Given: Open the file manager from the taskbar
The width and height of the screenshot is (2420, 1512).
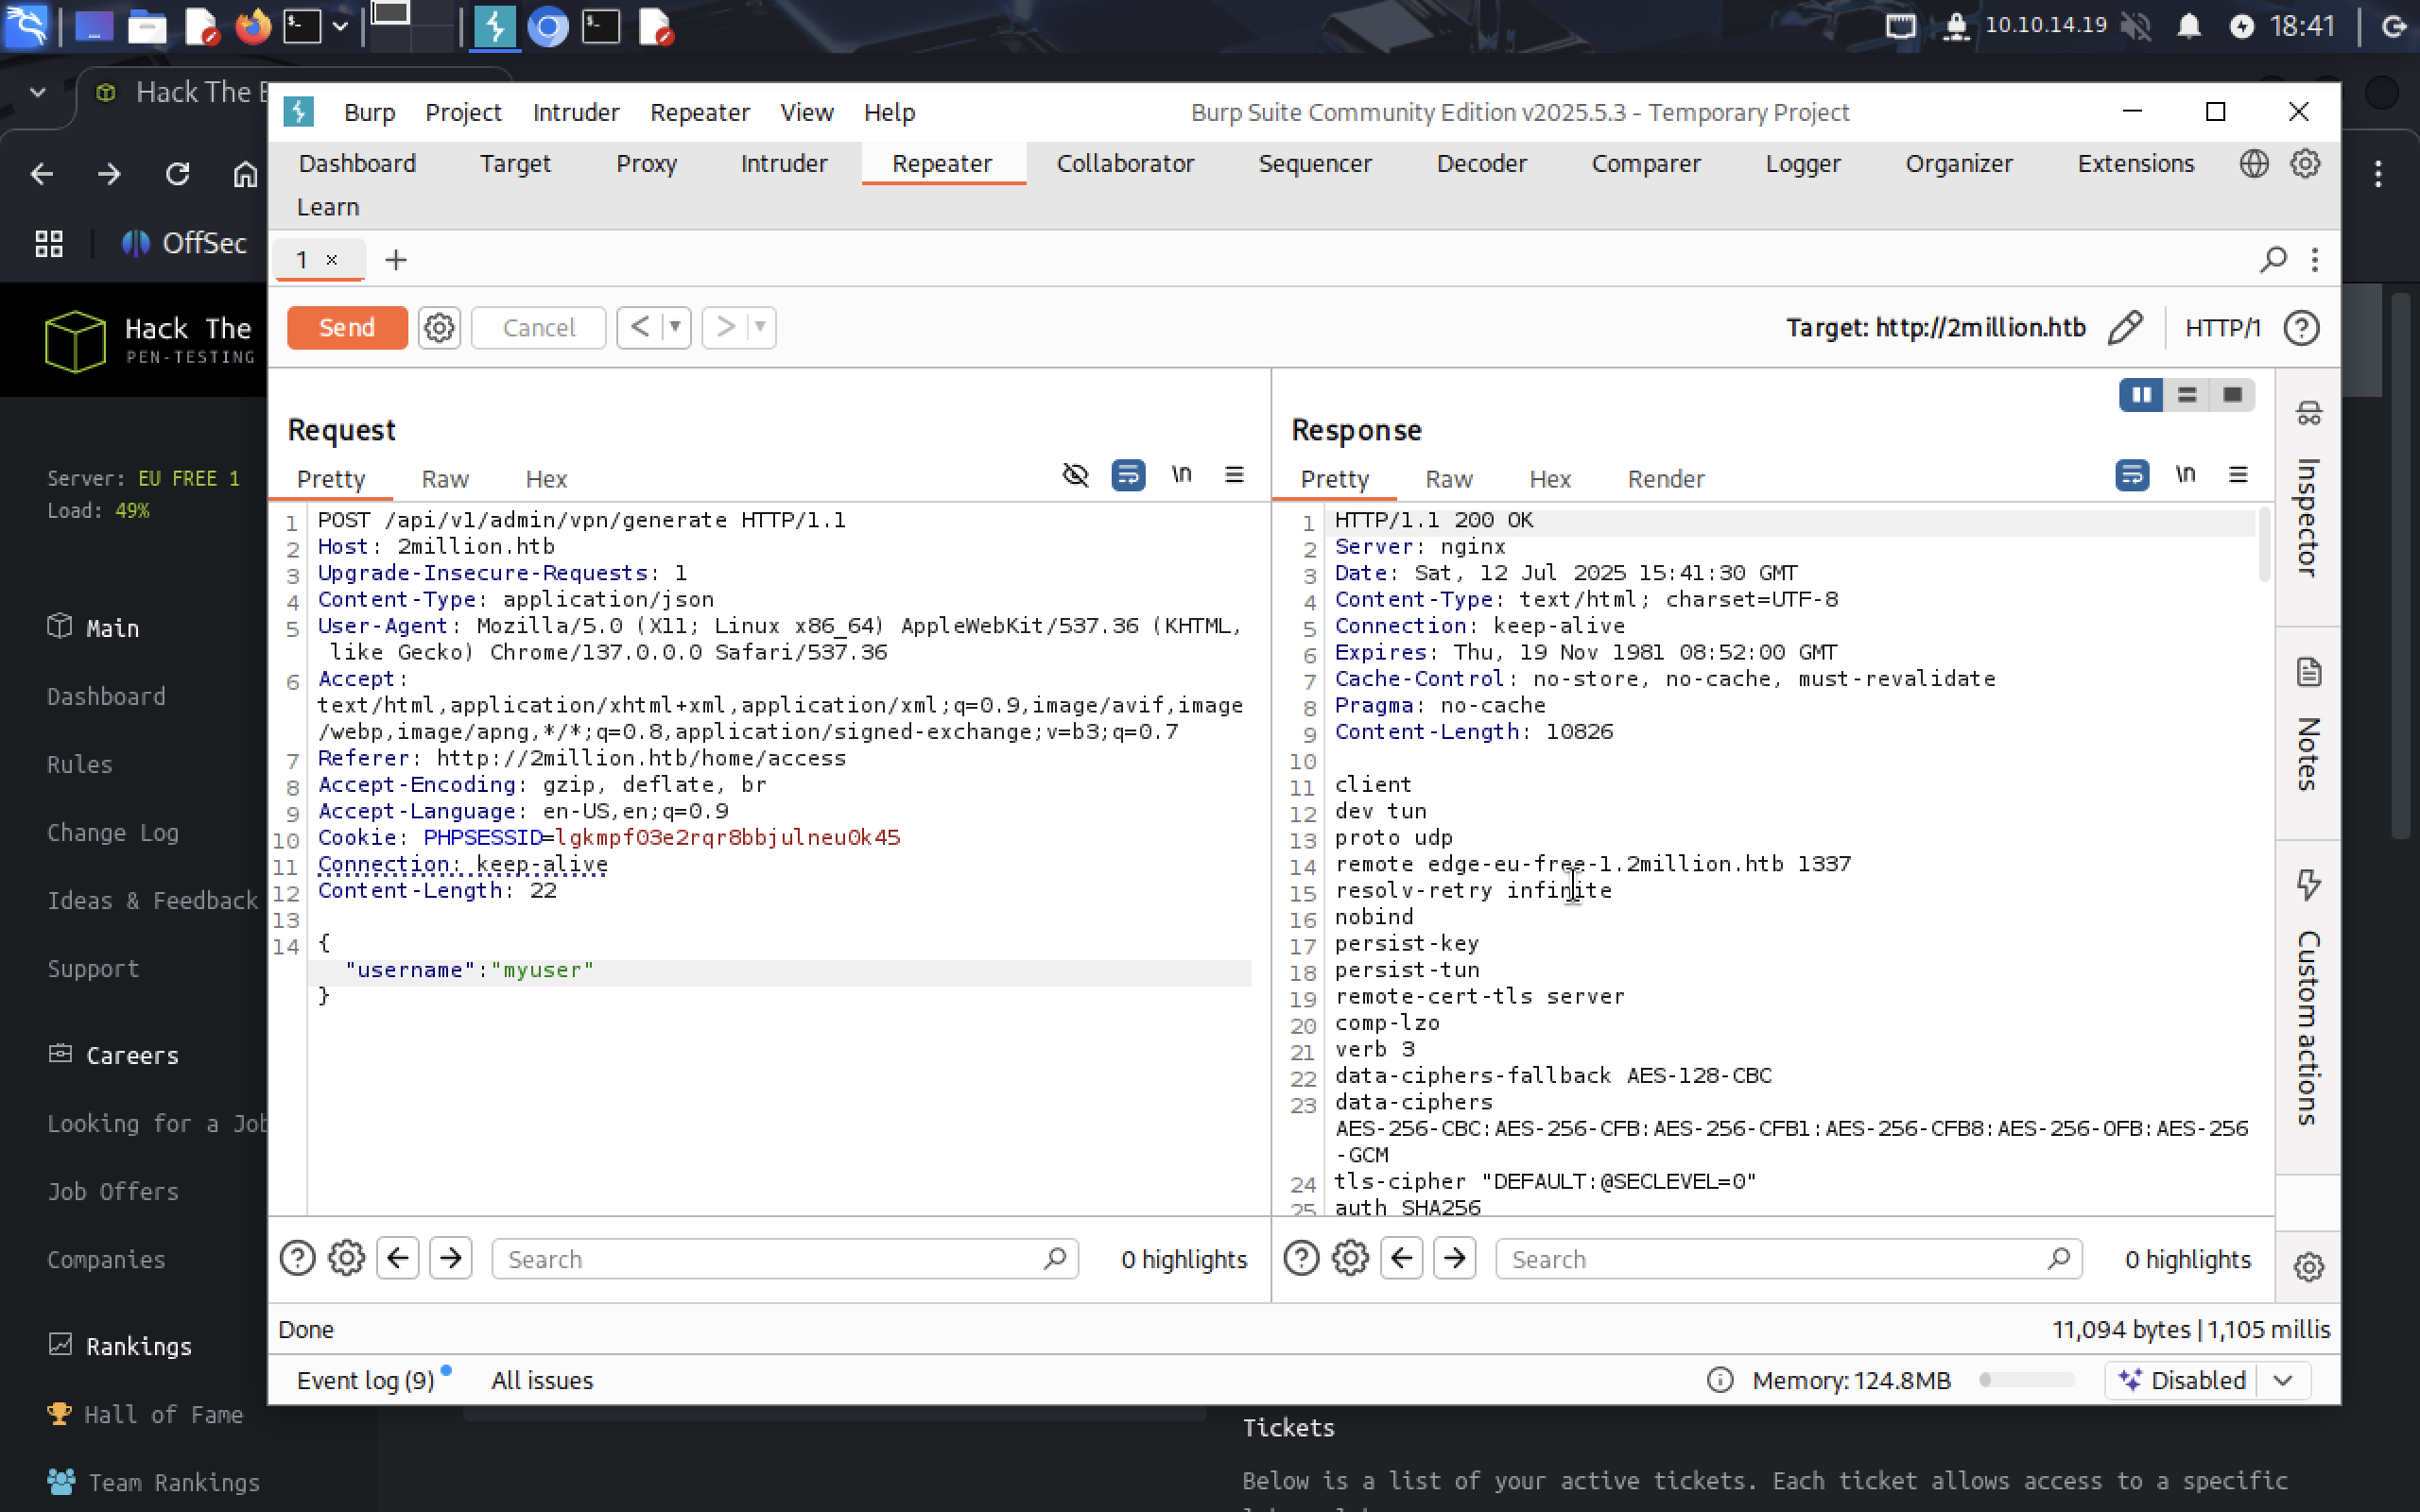Looking at the screenshot, I should 146,26.
